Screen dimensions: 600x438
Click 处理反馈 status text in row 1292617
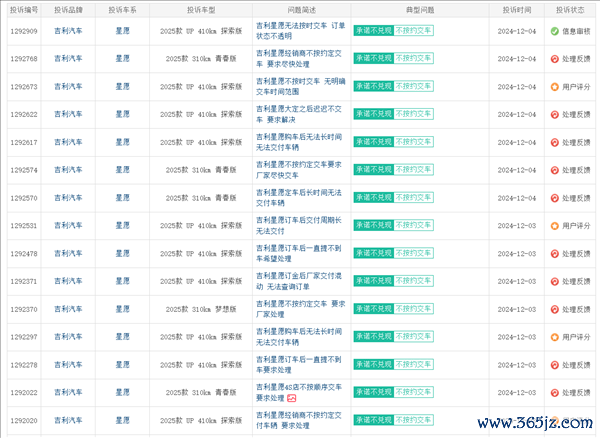576,142
